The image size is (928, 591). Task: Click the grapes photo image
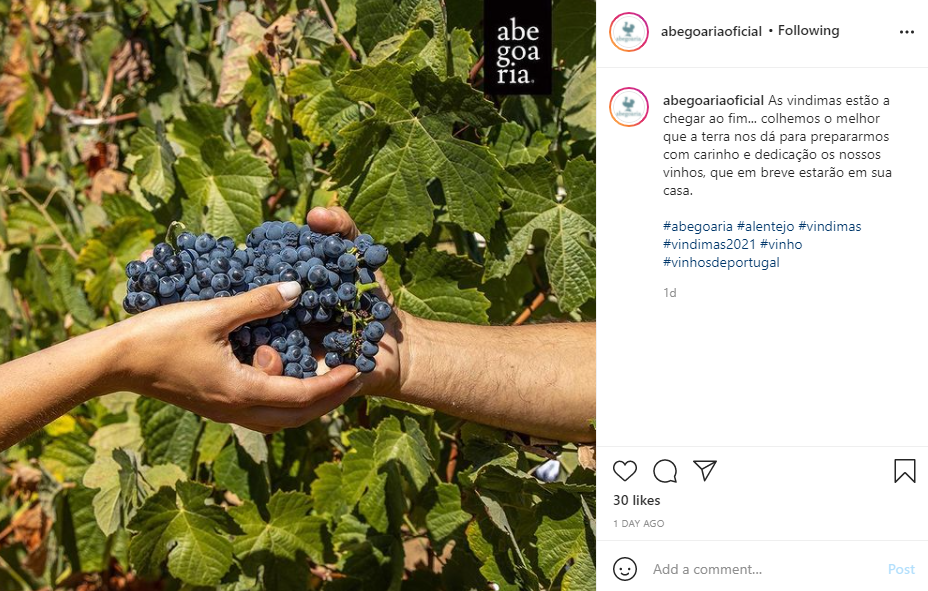(298, 295)
